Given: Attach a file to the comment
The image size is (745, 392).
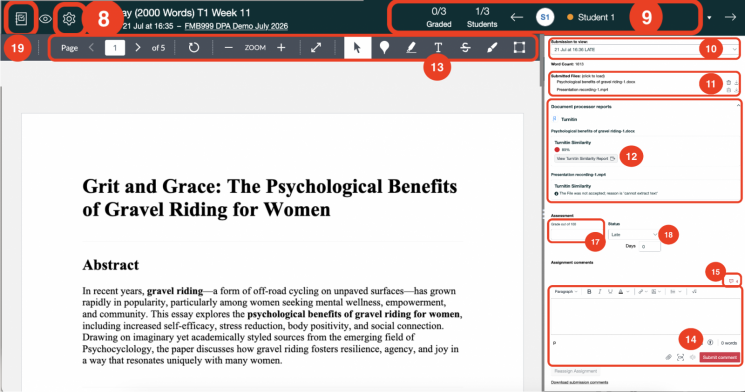Looking at the screenshot, I should [x=669, y=357].
